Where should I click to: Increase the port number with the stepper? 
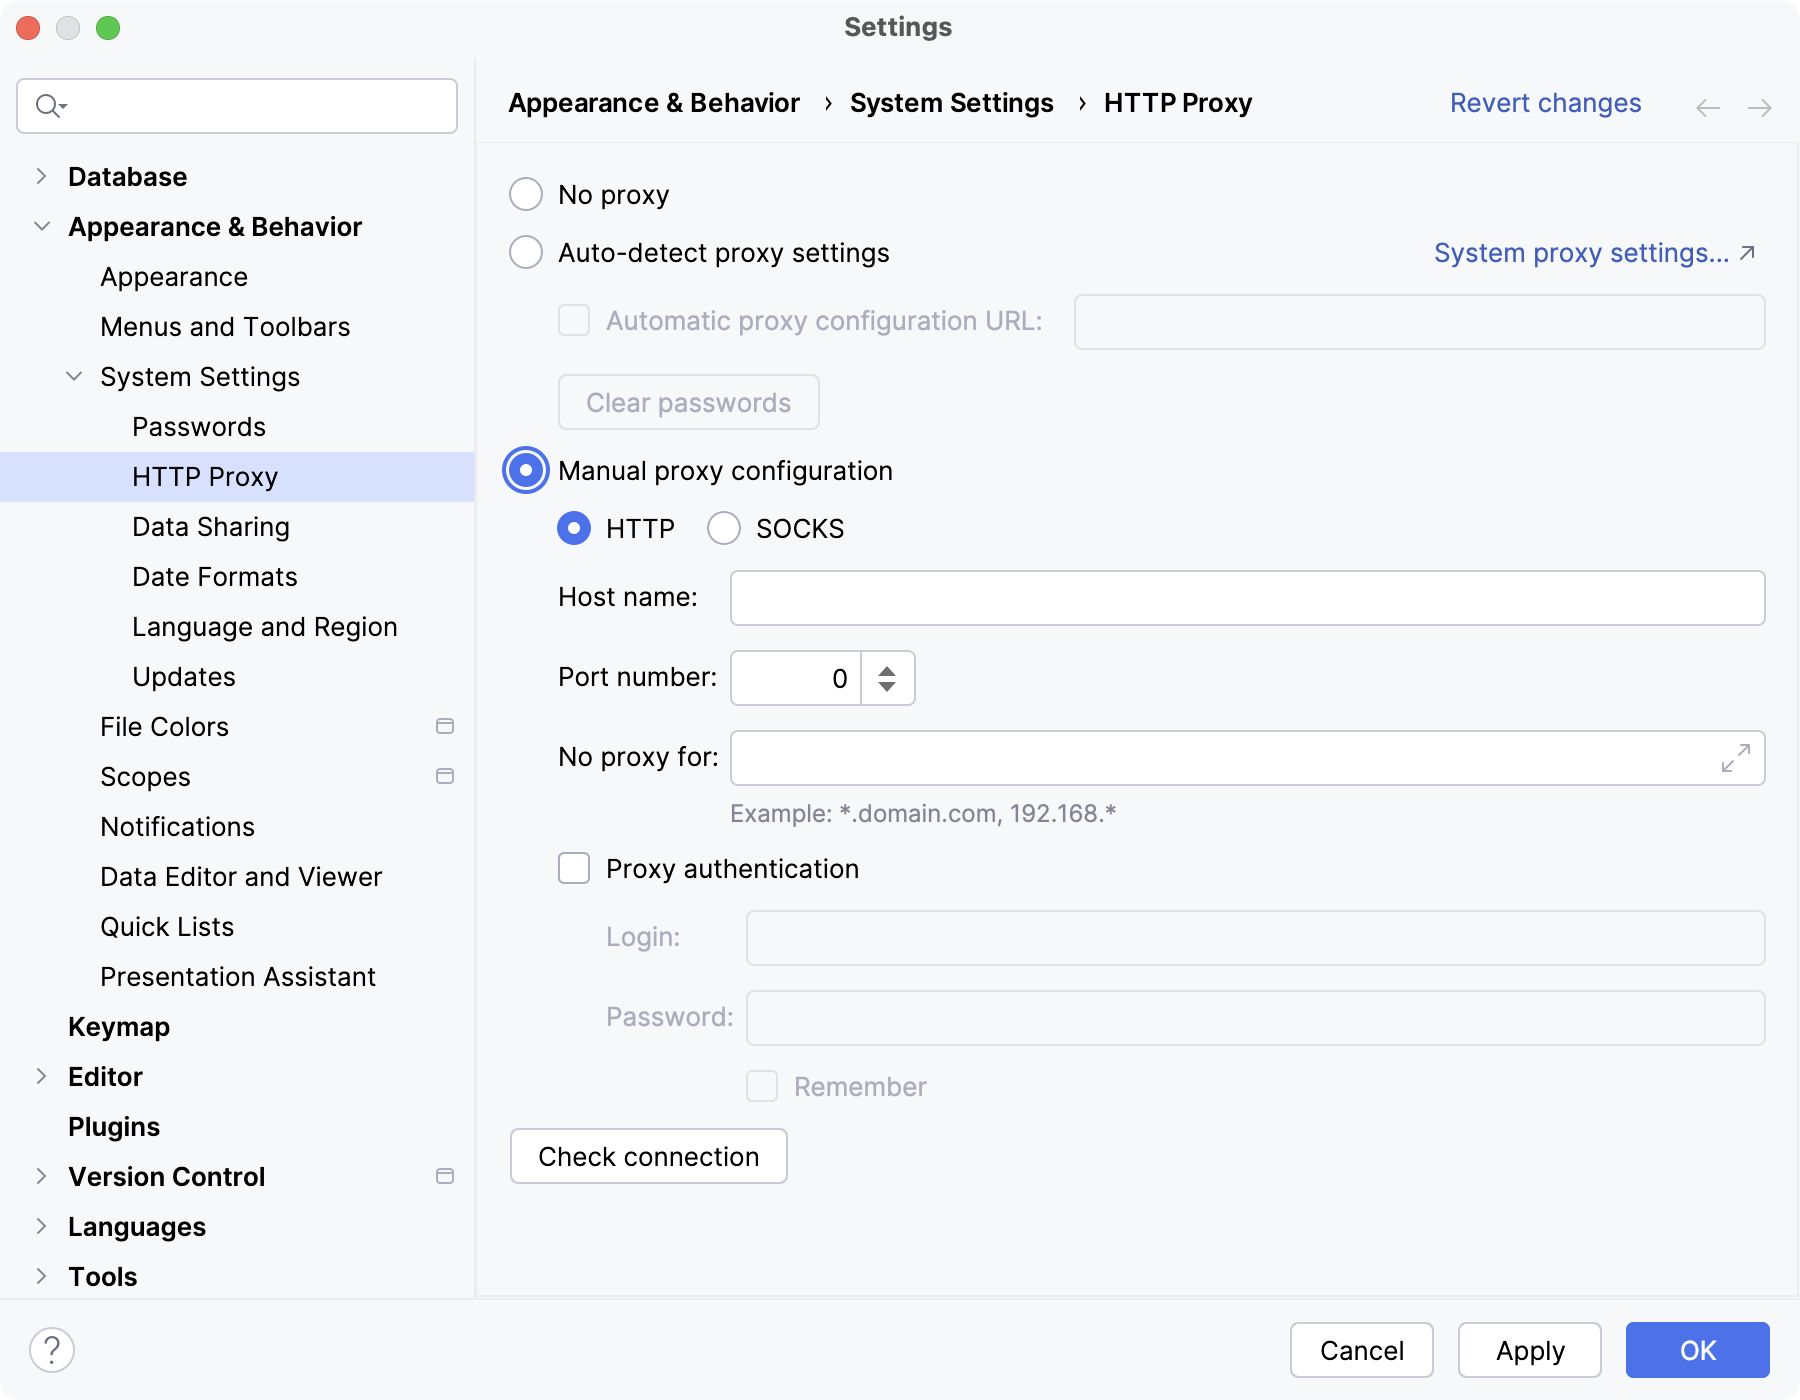(887, 670)
